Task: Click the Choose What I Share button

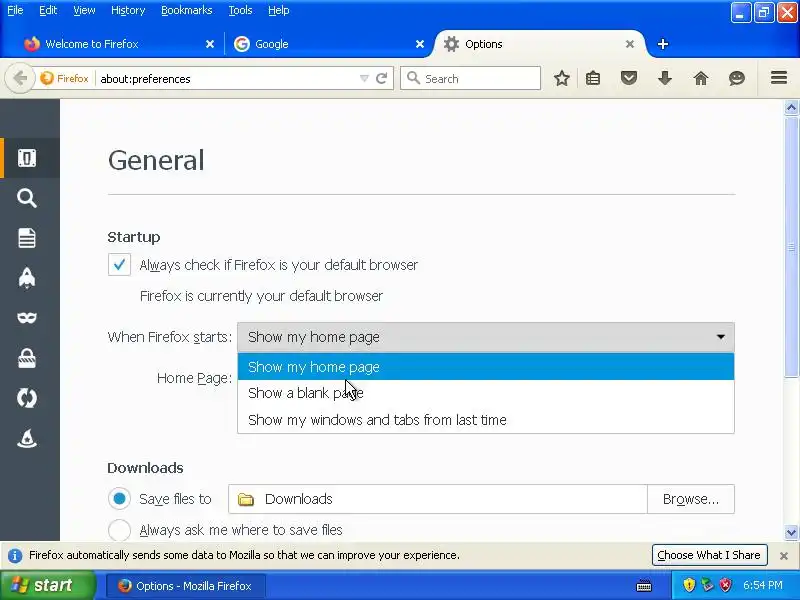Action: [709, 555]
